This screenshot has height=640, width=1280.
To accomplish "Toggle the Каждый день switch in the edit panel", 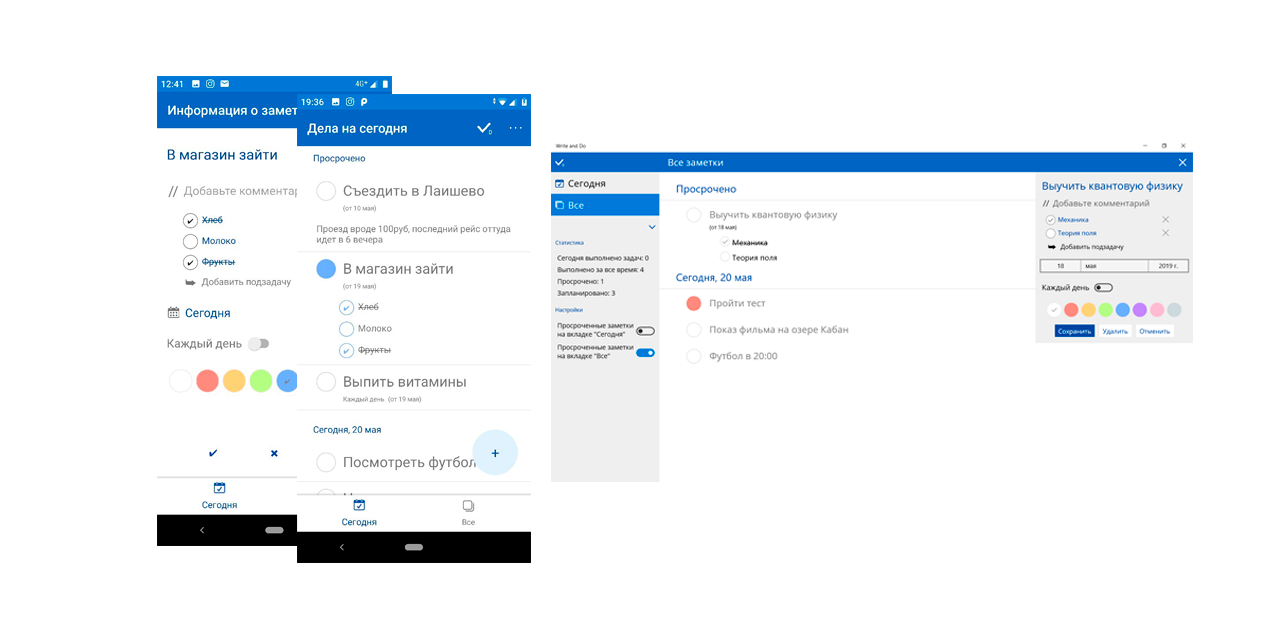I will coord(1104,287).
